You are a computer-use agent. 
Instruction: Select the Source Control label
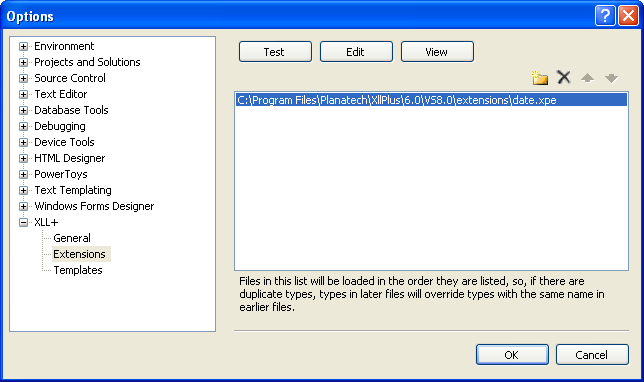70,78
